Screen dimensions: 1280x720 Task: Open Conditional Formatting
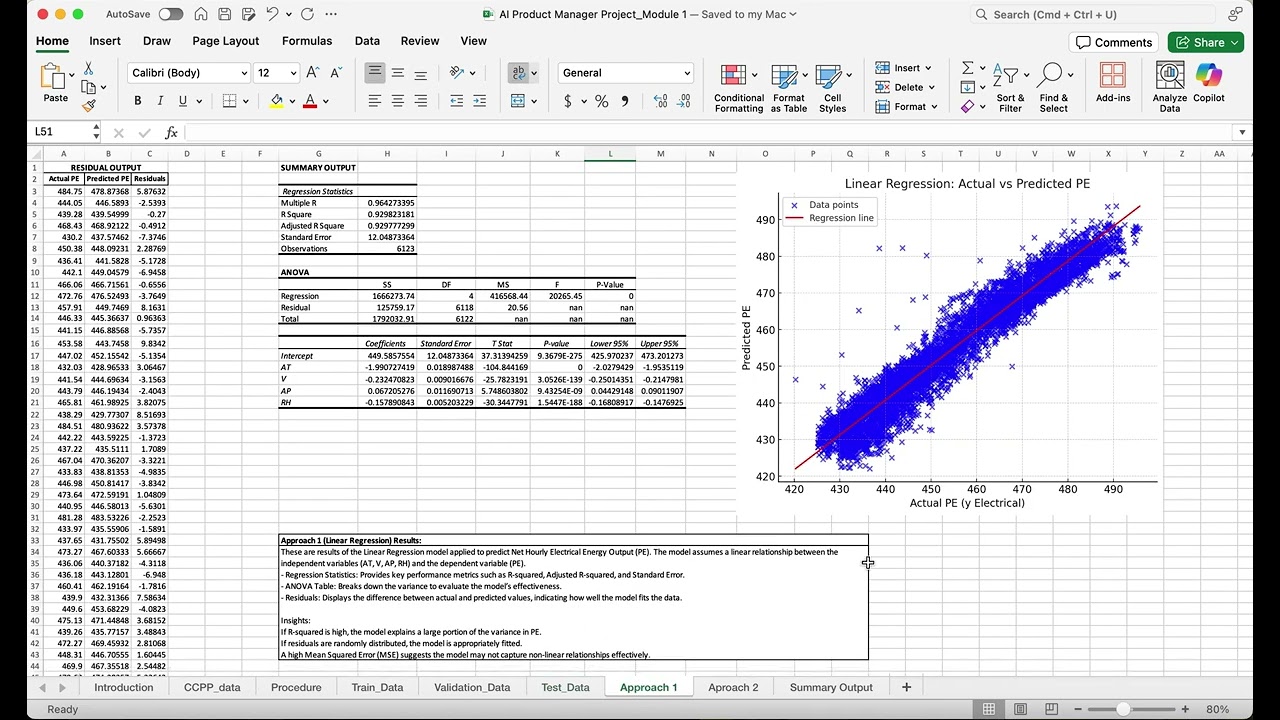click(739, 88)
